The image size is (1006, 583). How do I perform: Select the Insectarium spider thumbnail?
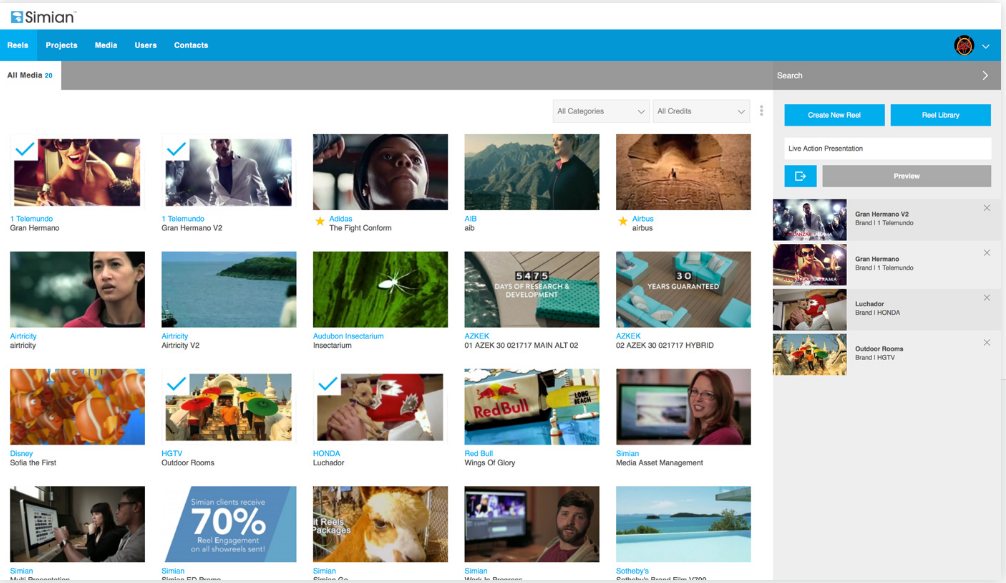coord(380,289)
